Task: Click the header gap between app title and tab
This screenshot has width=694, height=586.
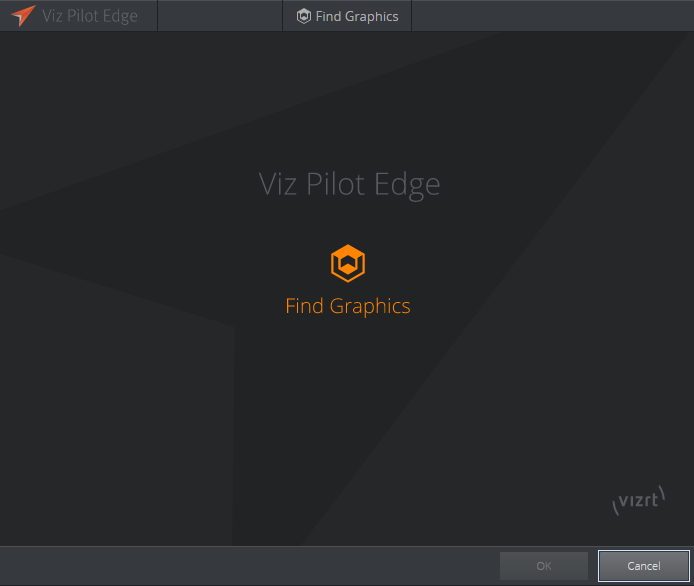Action: tap(220, 16)
